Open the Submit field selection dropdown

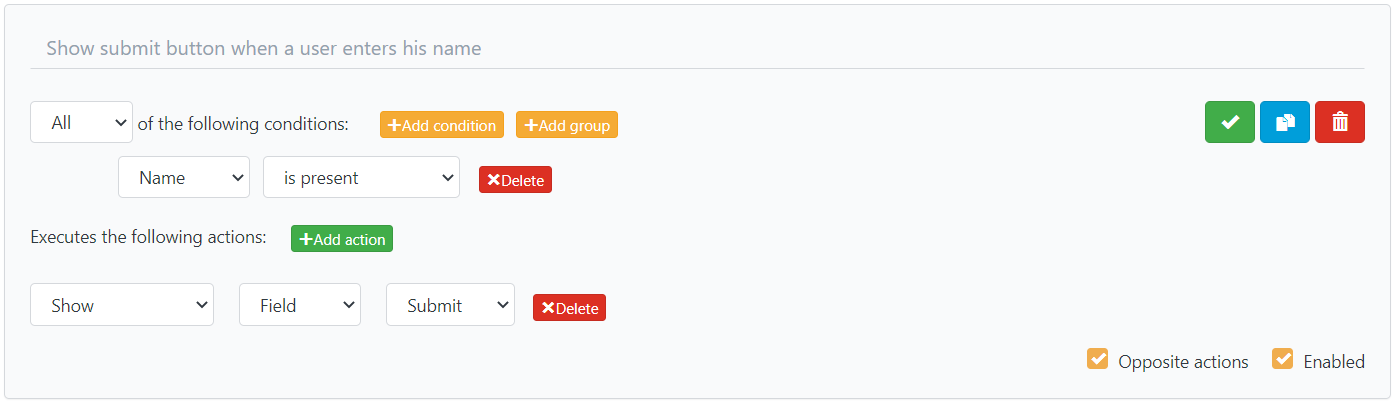450,305
